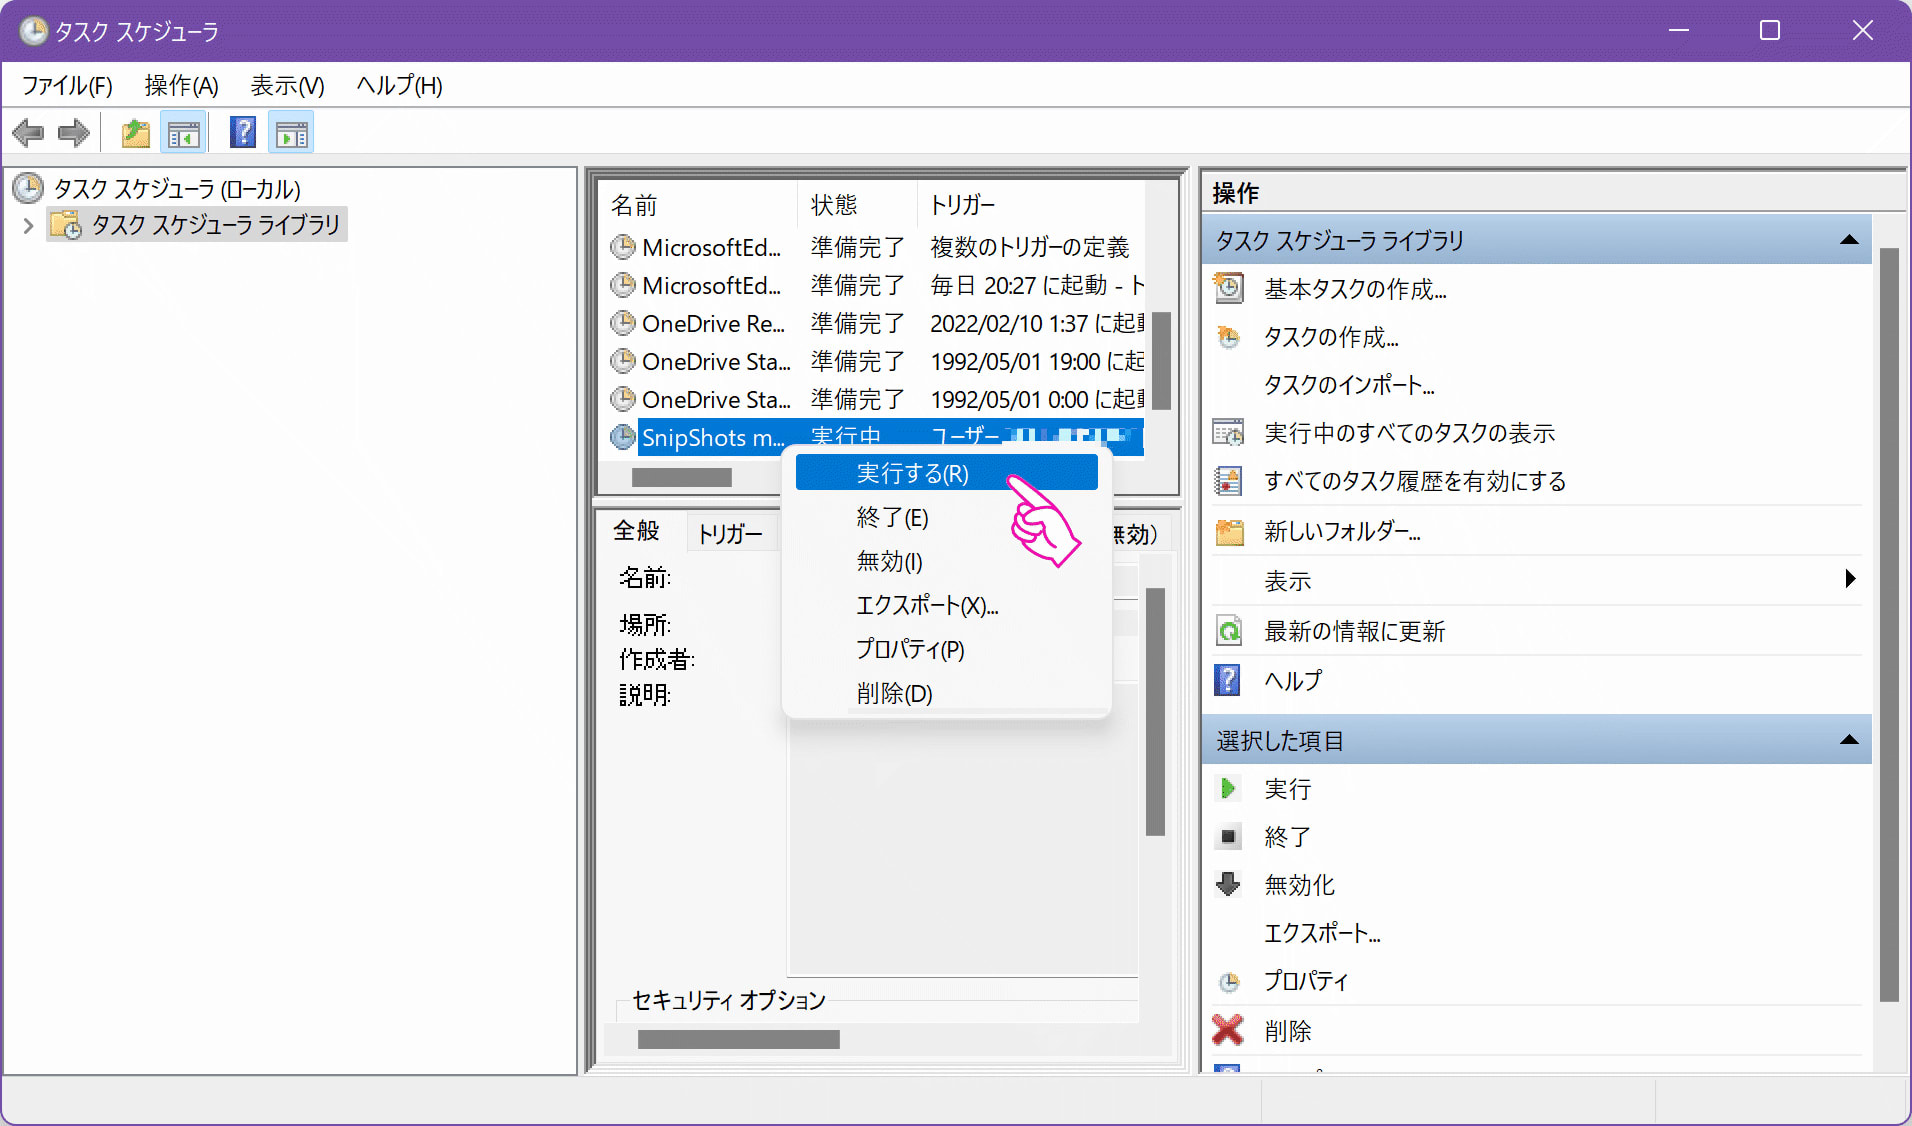The height and width of the screenshot is (1126, 1912).
Task: Click すべてのタスク履歴を有効にする action text
Action: click(1415, 481)
